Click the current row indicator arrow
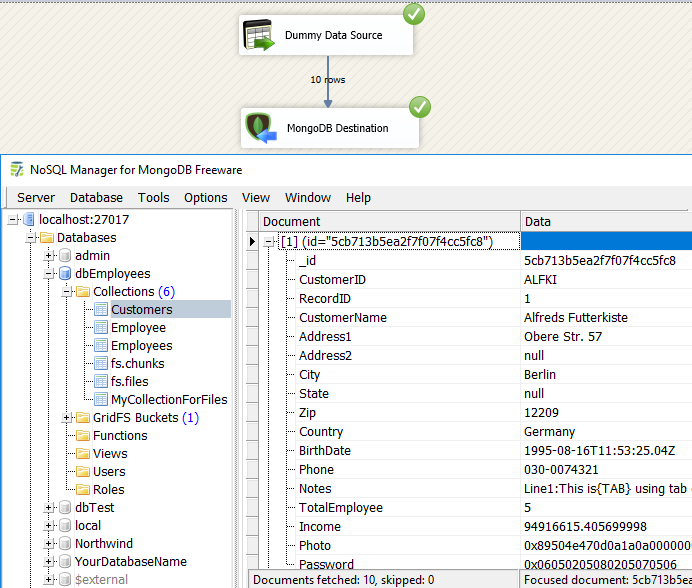 pos(252,241)
